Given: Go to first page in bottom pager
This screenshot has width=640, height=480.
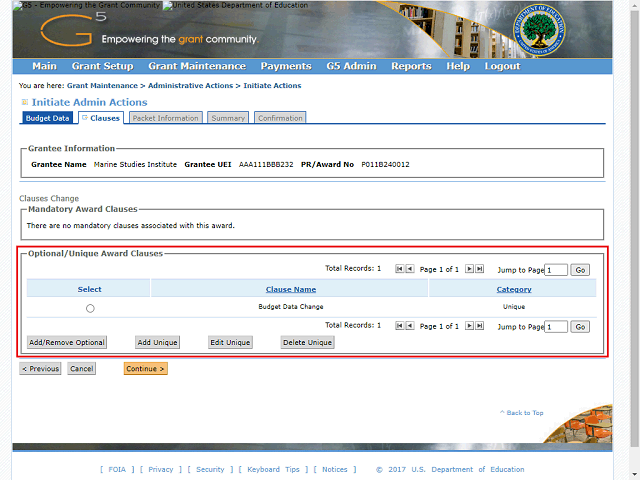Looking at the screenshot, I should 399,325.
